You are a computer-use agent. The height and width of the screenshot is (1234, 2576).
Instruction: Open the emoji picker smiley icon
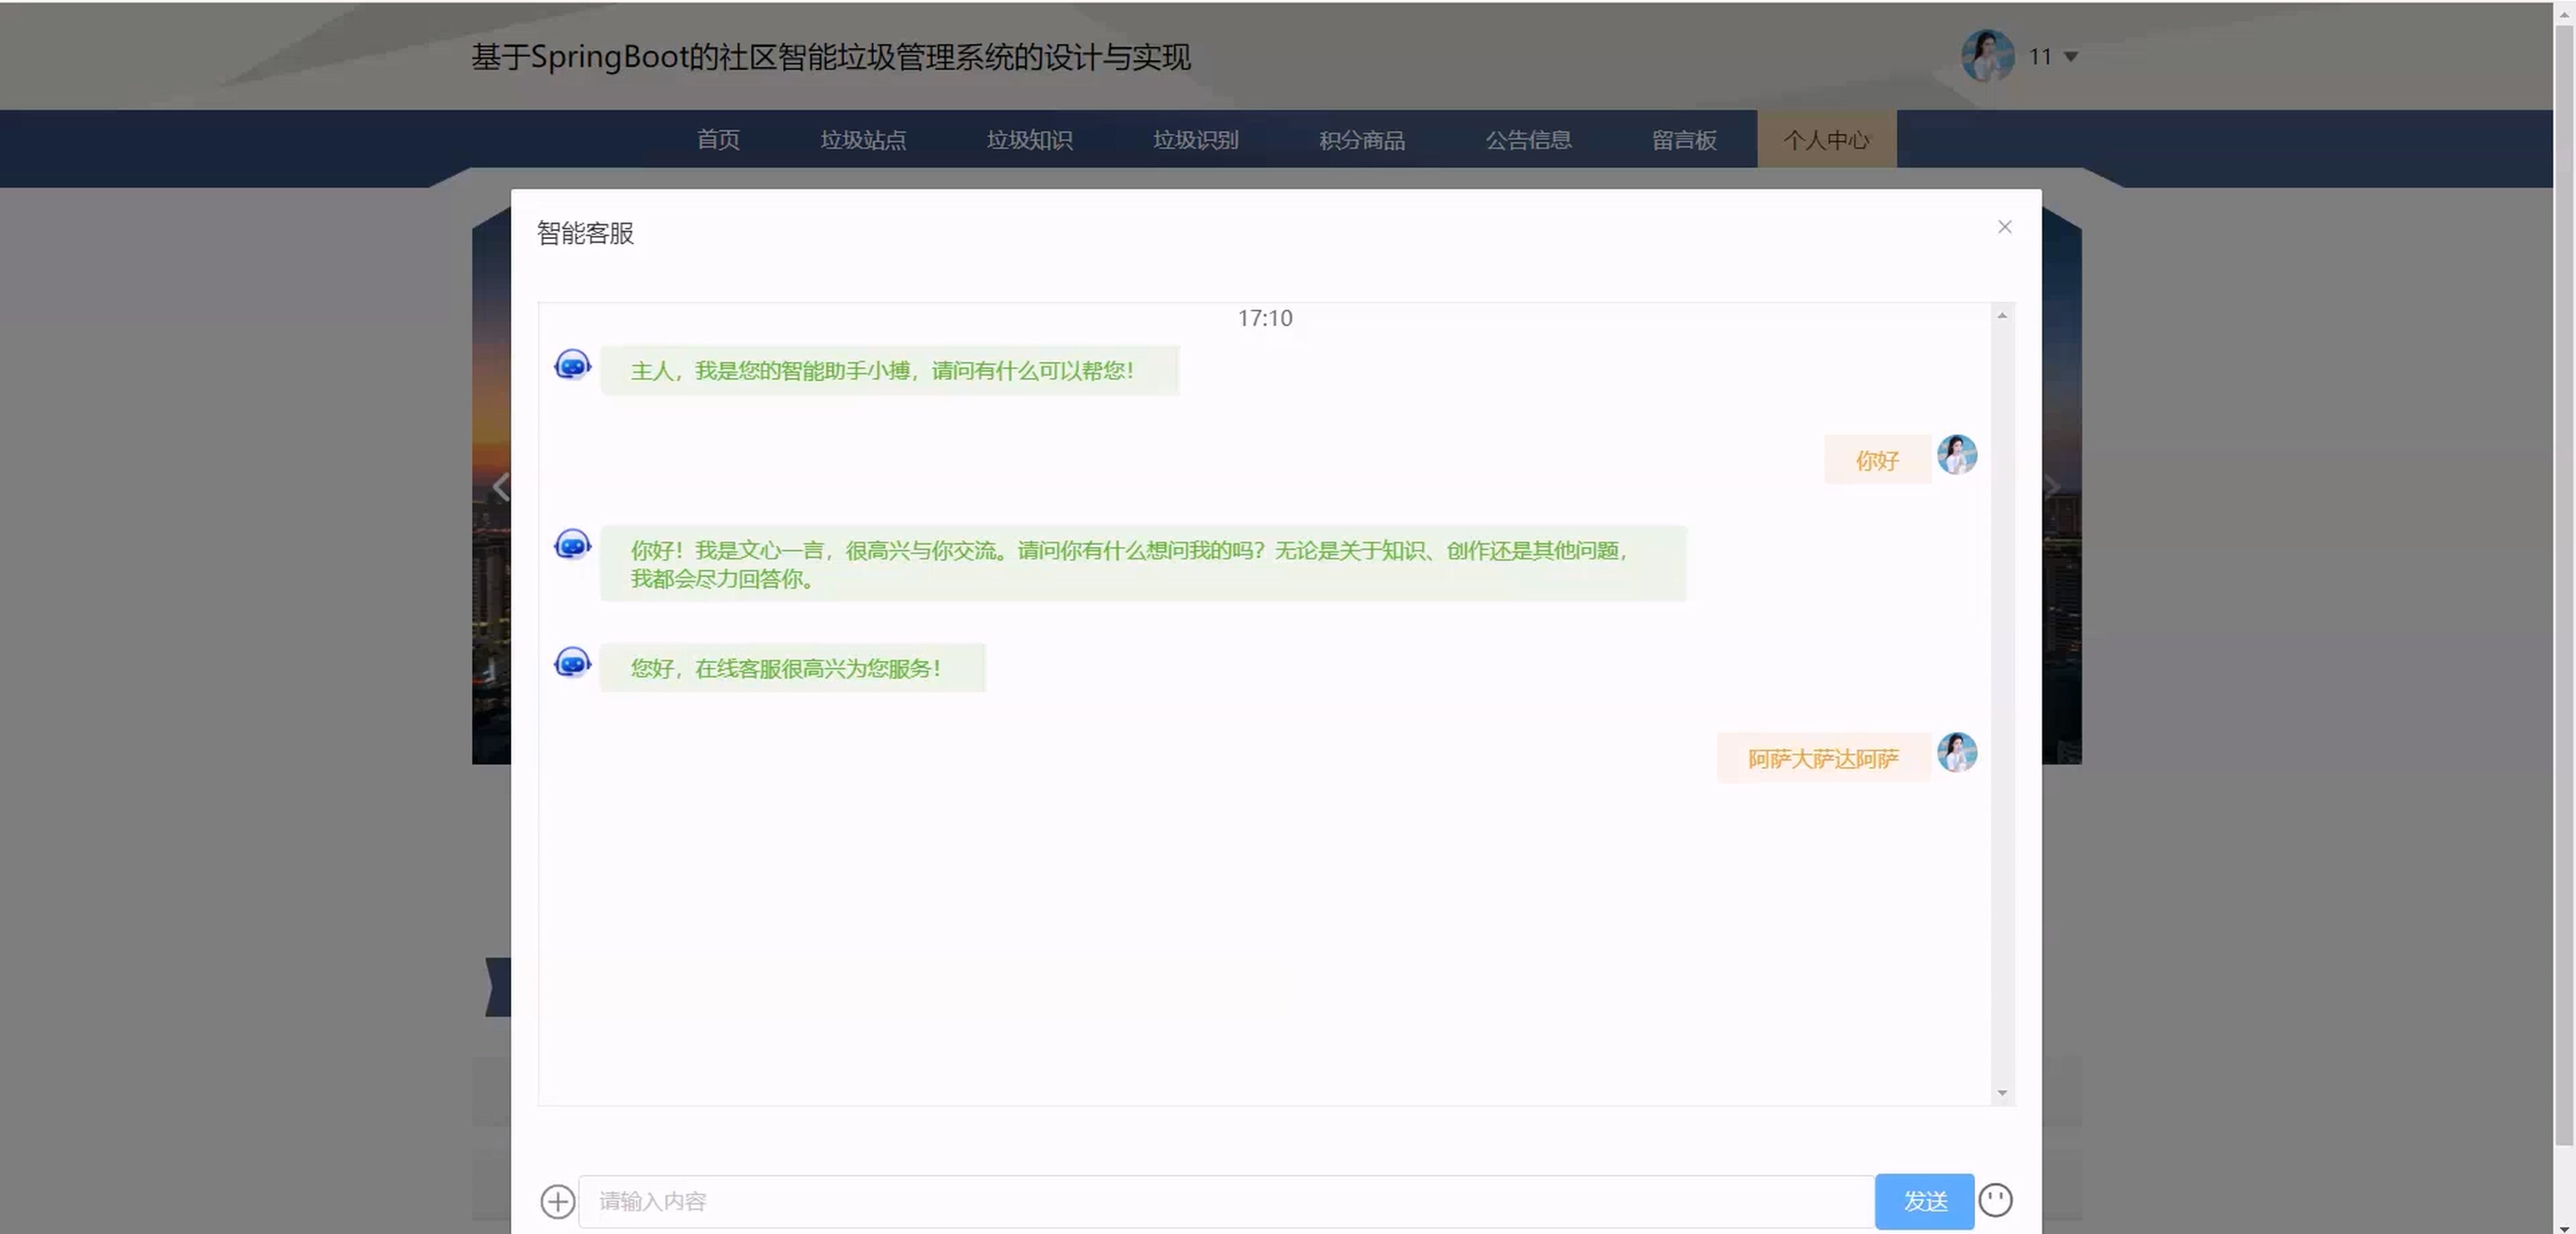point(1995,1200)
